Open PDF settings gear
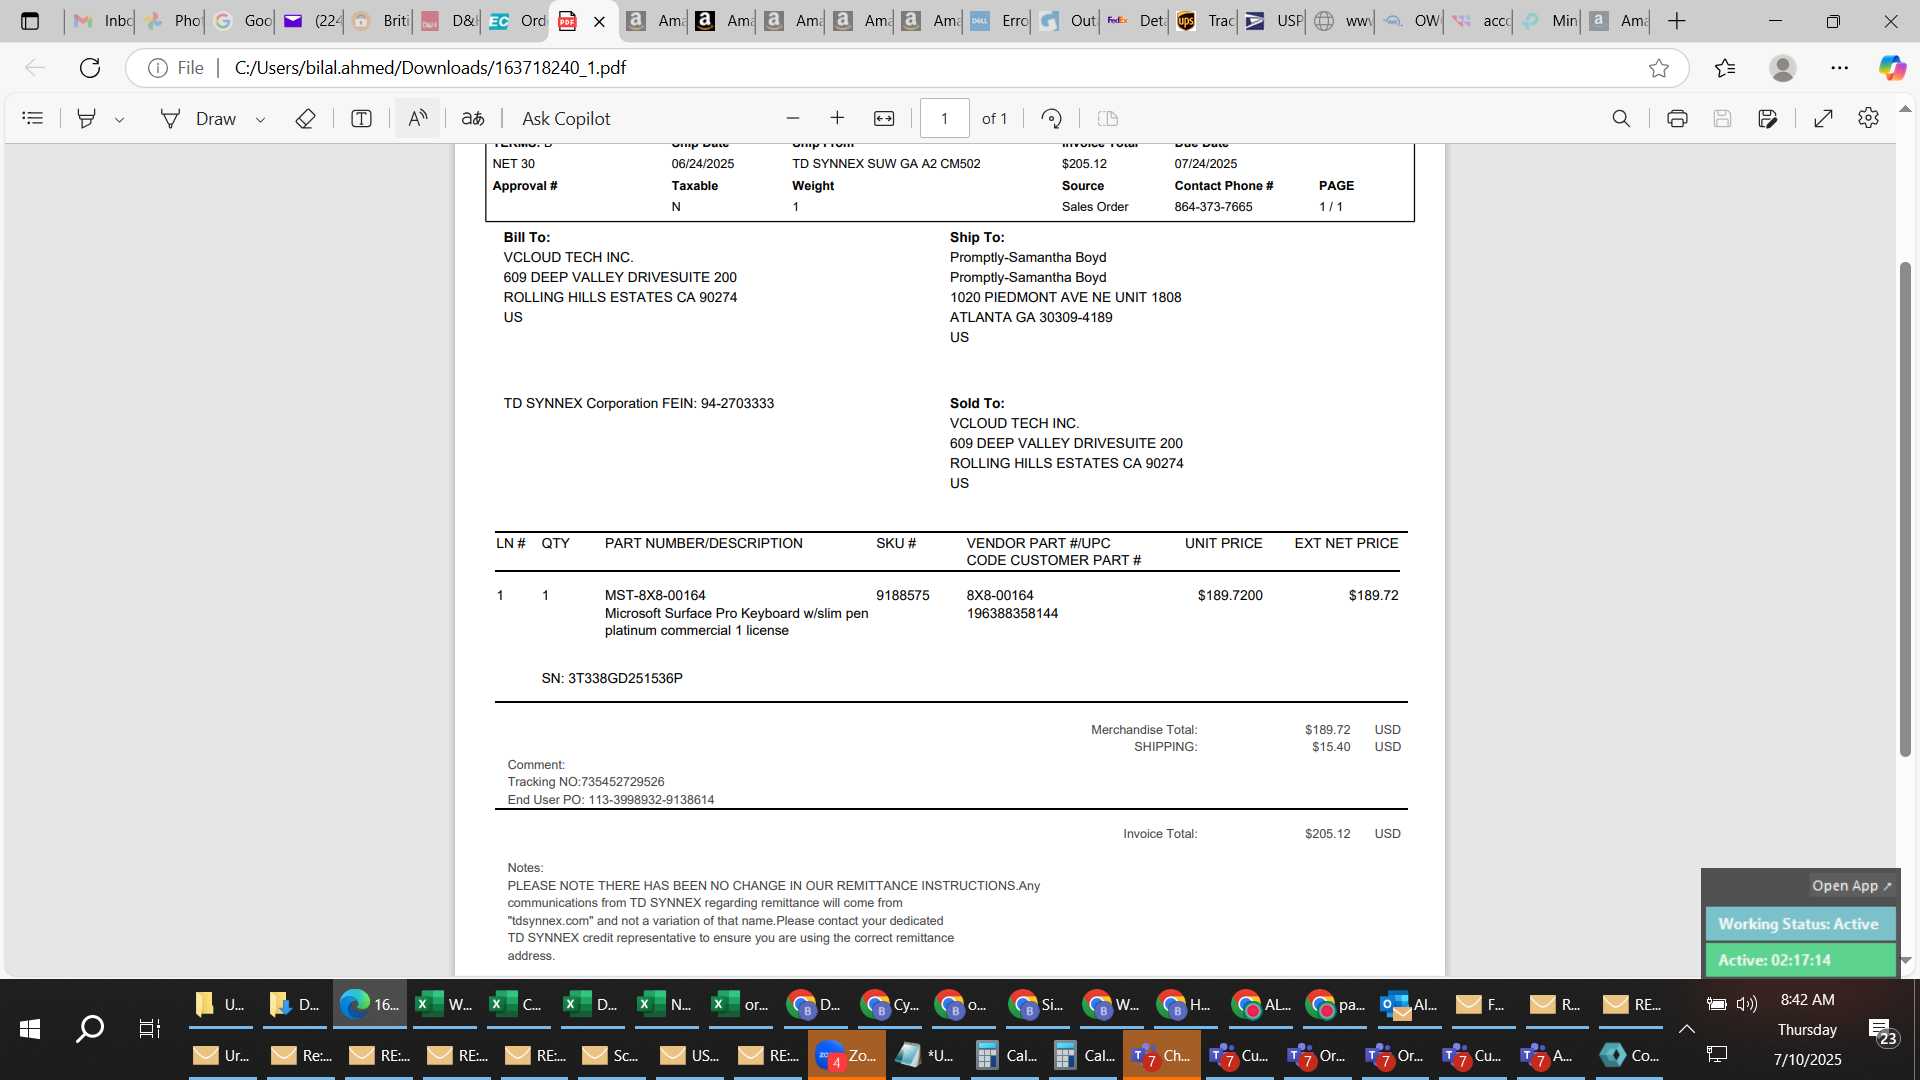 pos(1868,118)
